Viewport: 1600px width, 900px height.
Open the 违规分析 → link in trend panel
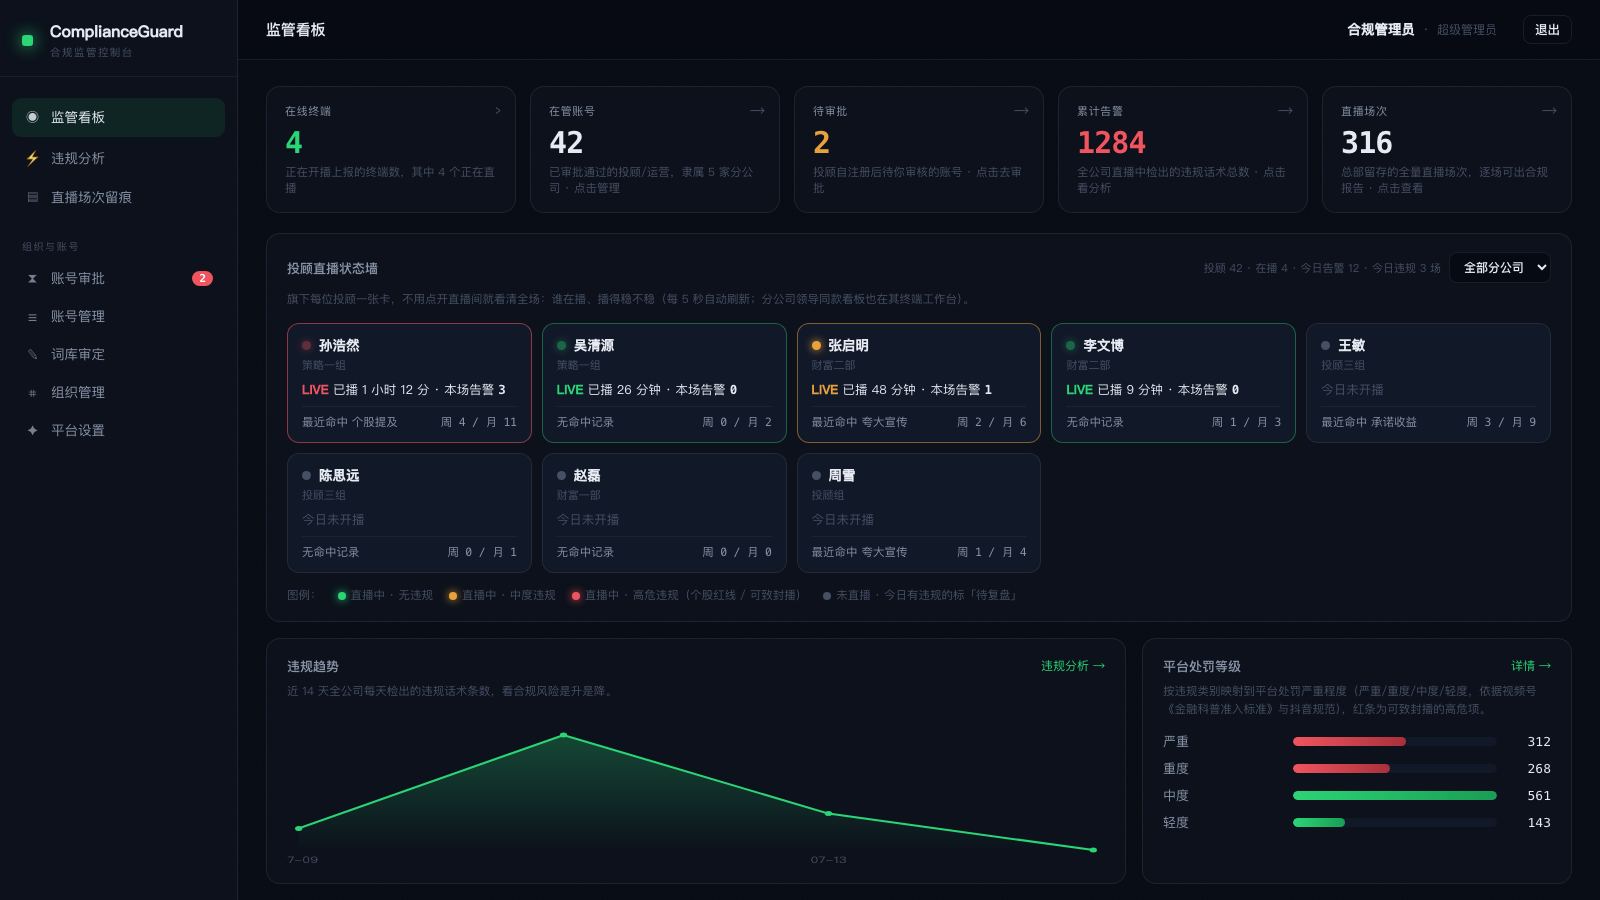click(1073, 666)
